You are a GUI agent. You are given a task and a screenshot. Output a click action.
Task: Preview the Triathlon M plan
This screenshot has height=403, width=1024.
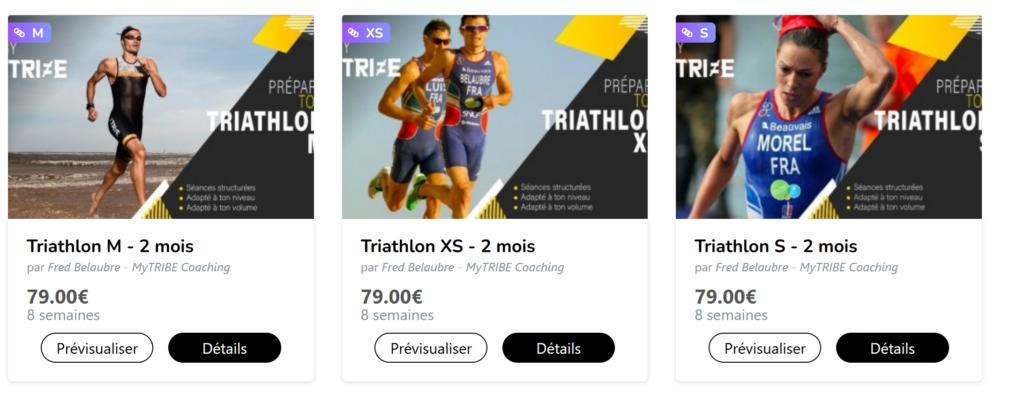tap(97, 348)
